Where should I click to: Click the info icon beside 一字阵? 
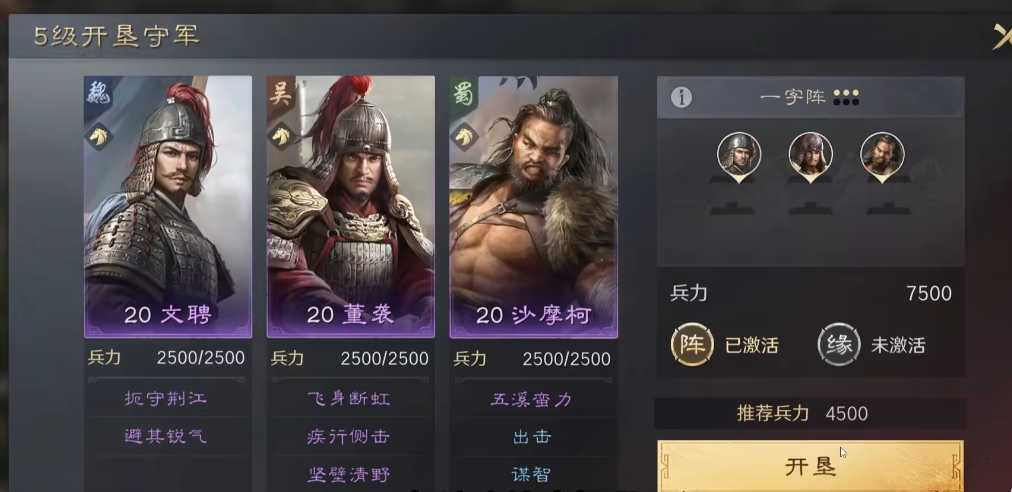pos(682,97)
